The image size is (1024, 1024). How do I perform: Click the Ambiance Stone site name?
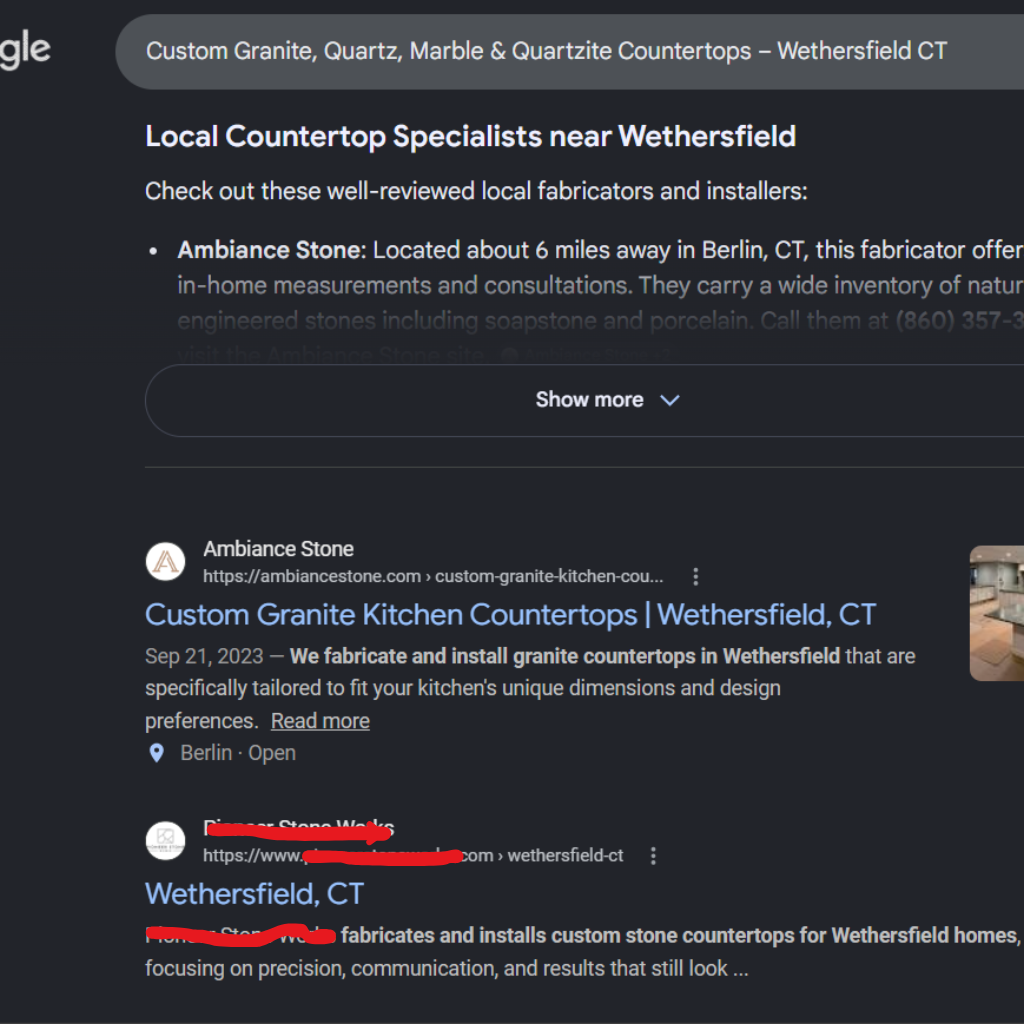click(x=278, y=549)
